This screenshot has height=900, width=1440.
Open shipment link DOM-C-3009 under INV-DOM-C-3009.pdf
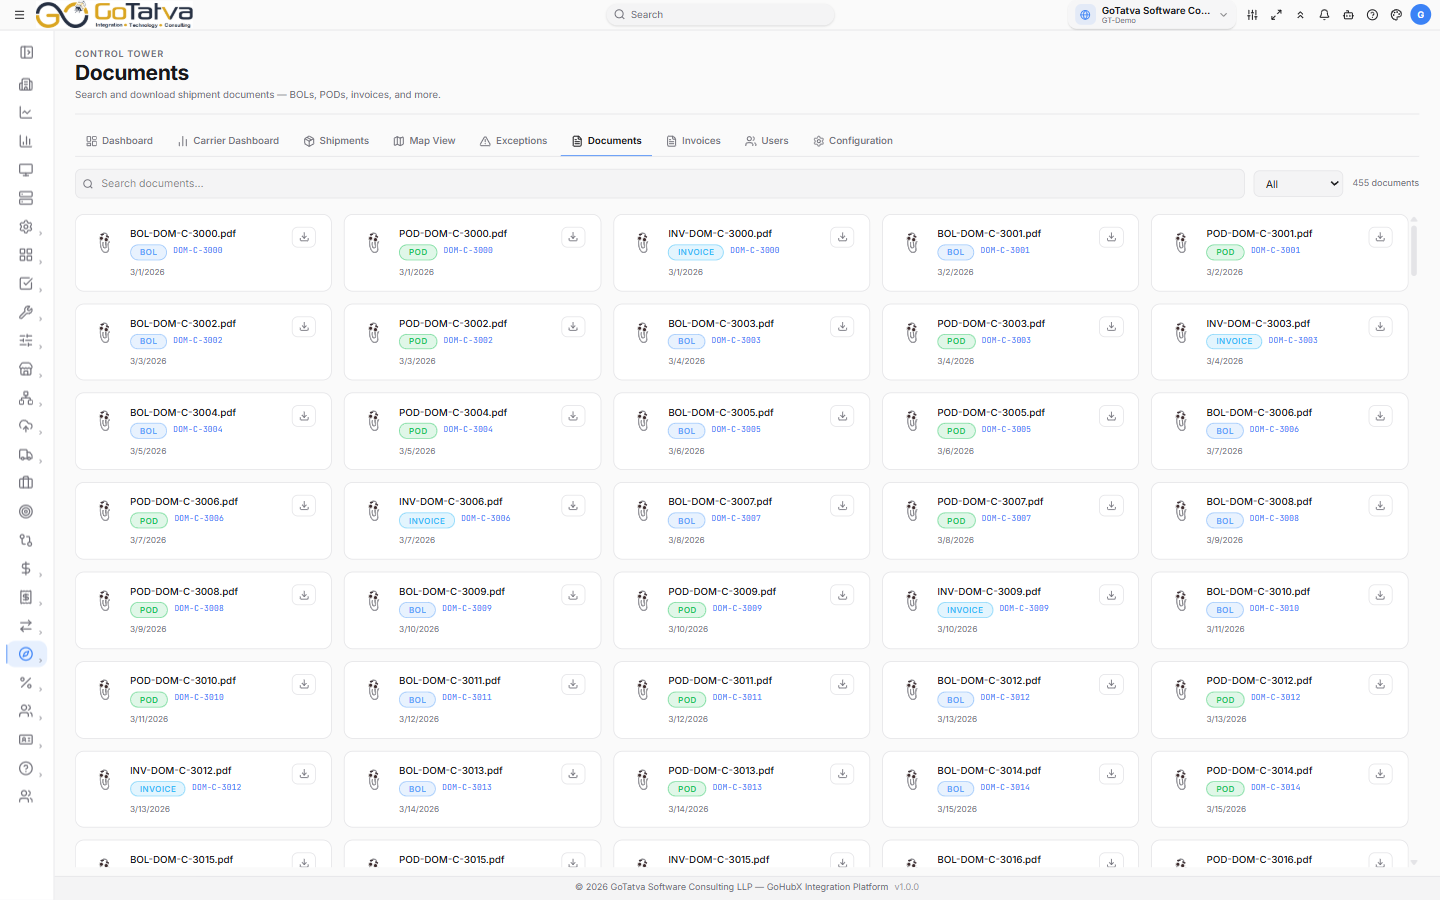coord(1024,609)
